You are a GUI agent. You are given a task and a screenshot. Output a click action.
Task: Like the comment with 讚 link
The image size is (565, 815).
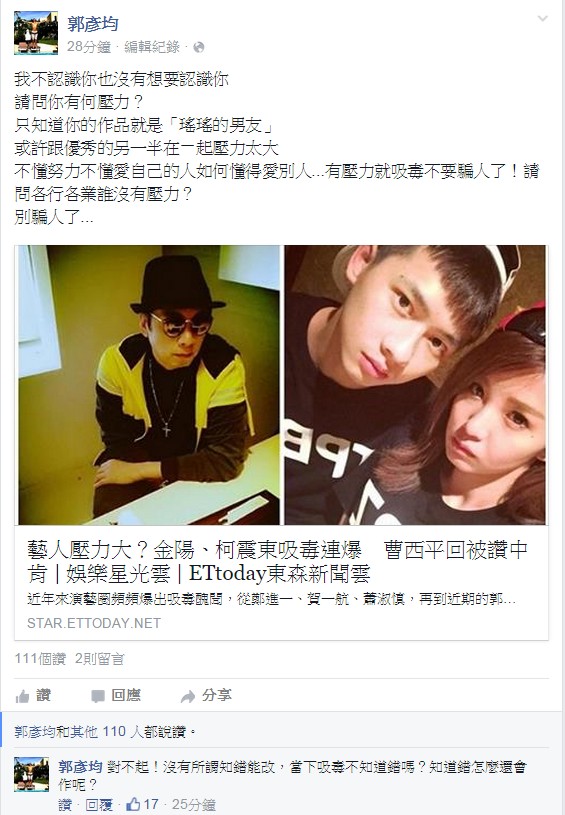click(65, 805)
